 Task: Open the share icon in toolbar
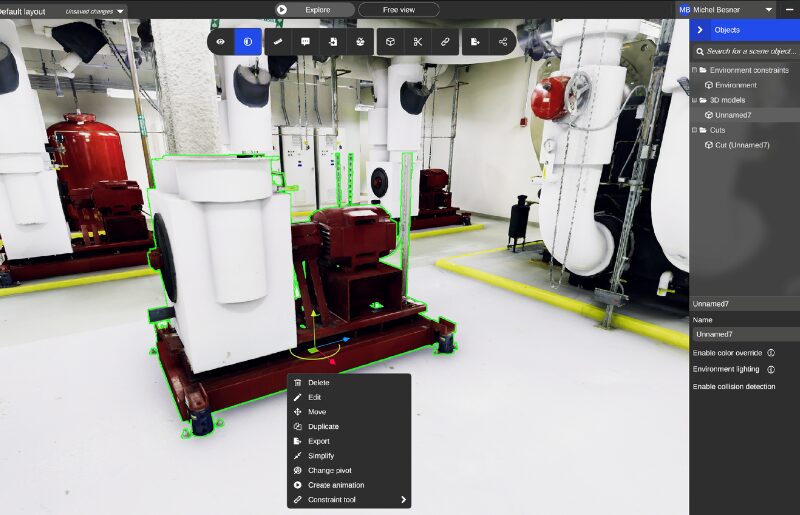pos(503,42)
